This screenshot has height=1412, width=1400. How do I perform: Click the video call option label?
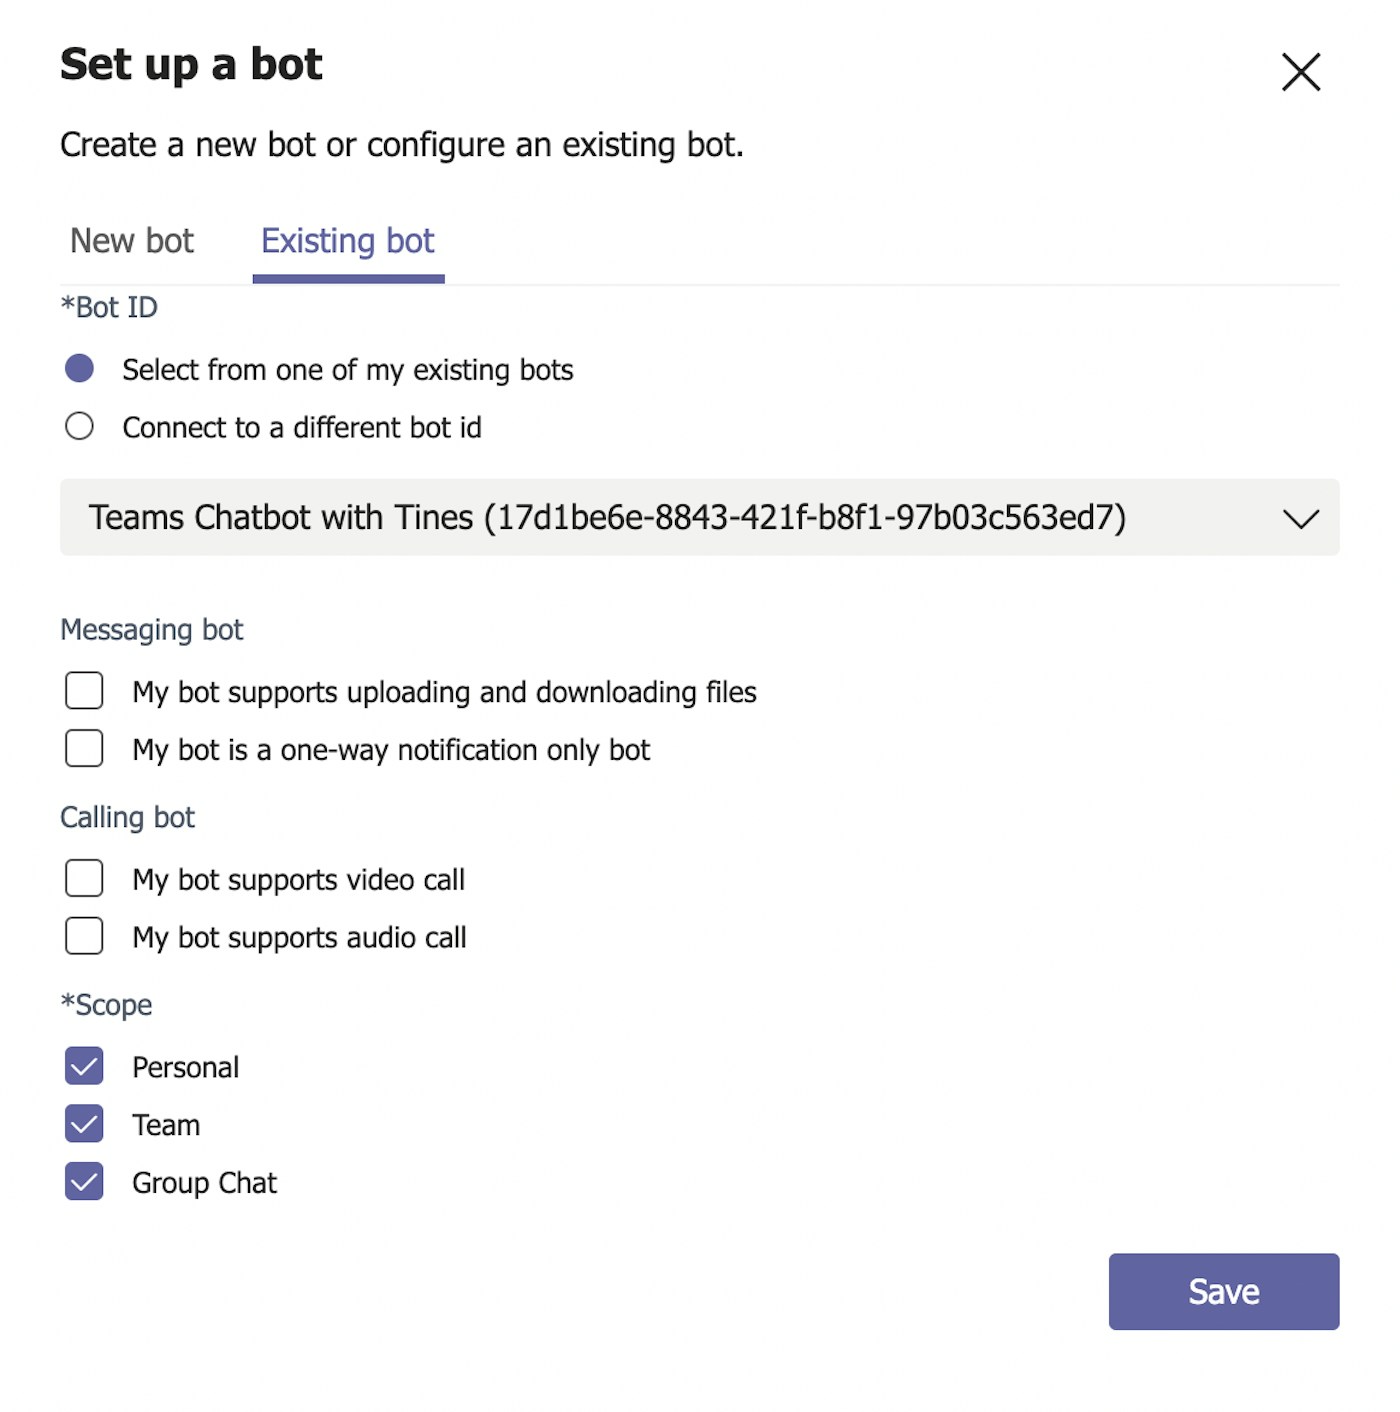[x=298, y=880]
